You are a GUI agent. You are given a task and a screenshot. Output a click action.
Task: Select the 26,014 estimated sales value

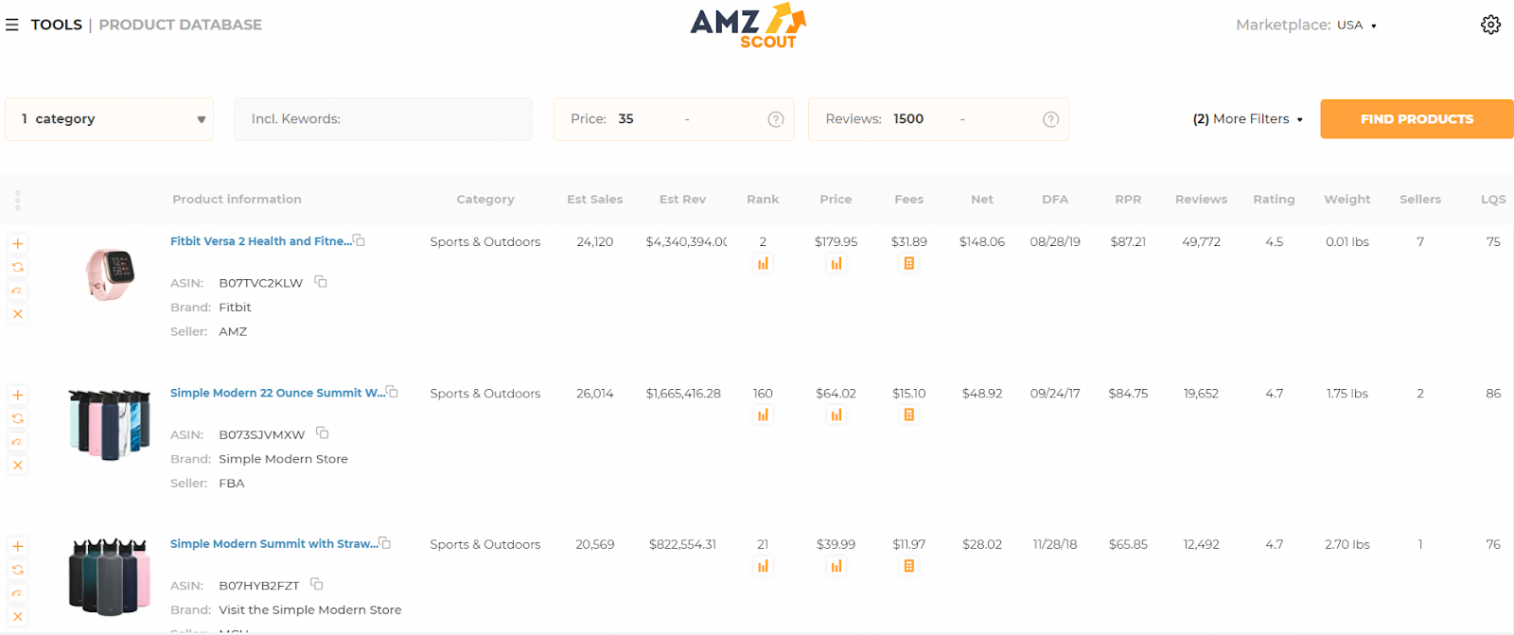[595, 393]
